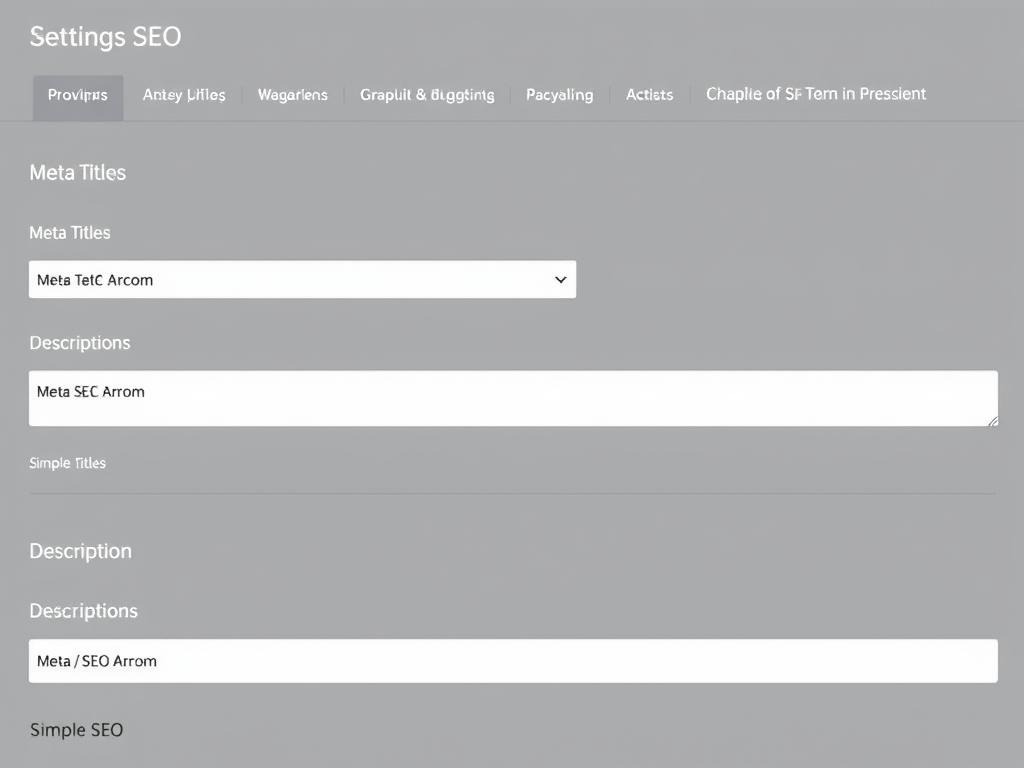Focus the Meta / SEO Arrom input field

(x=513, y=661)
